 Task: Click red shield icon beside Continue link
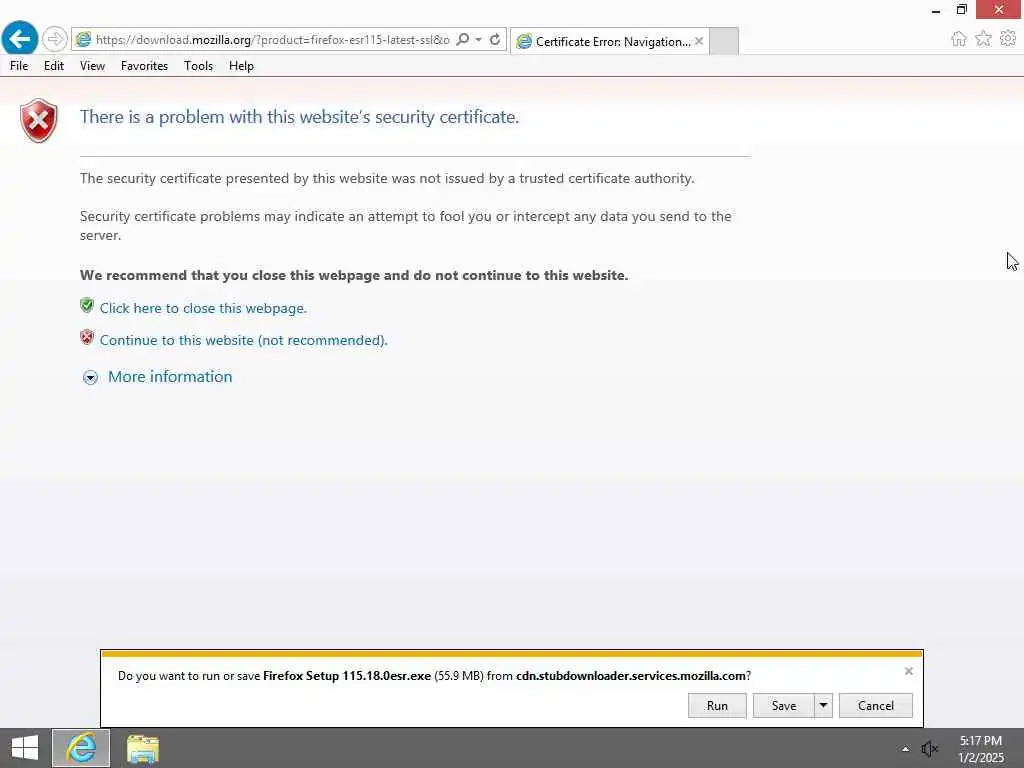click(87, 337)
